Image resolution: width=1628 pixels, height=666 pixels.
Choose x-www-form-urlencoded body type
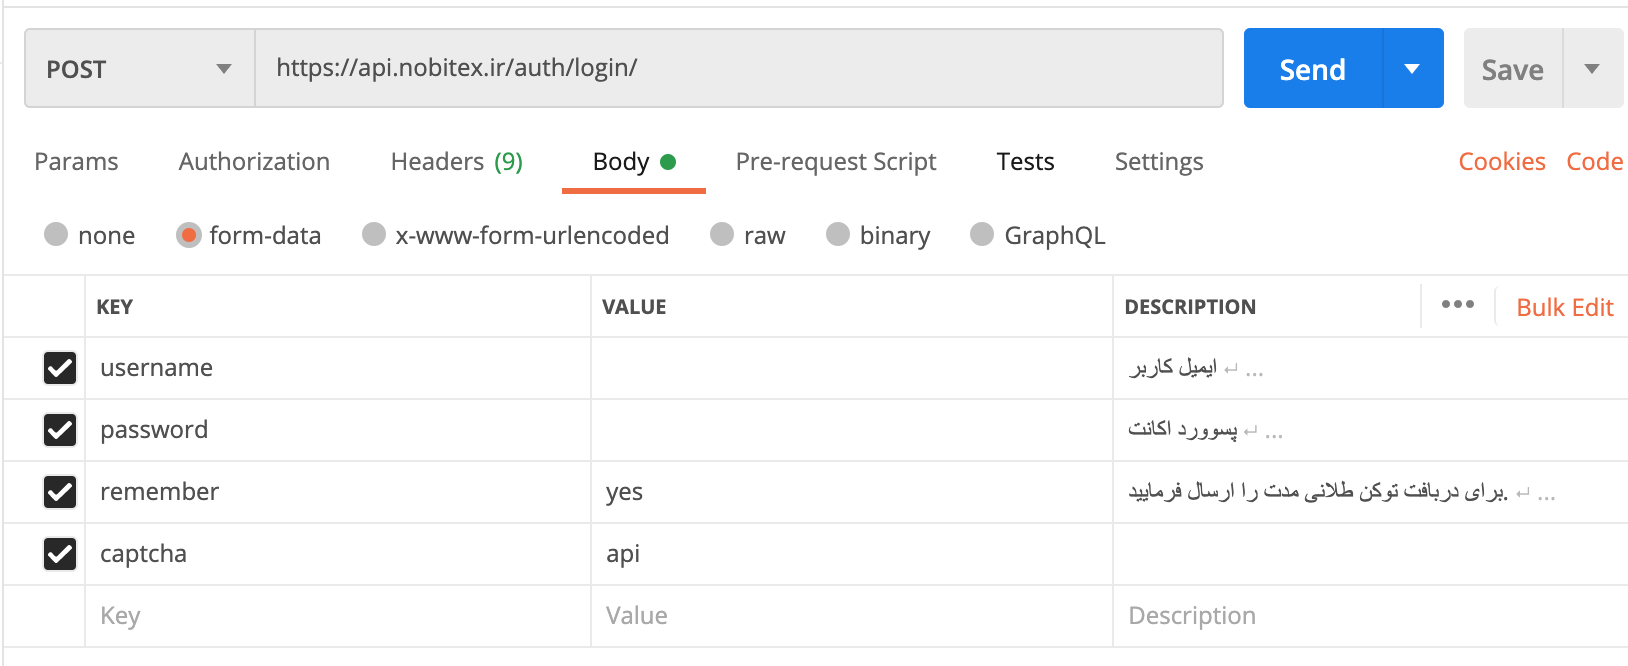click(374, 235)
